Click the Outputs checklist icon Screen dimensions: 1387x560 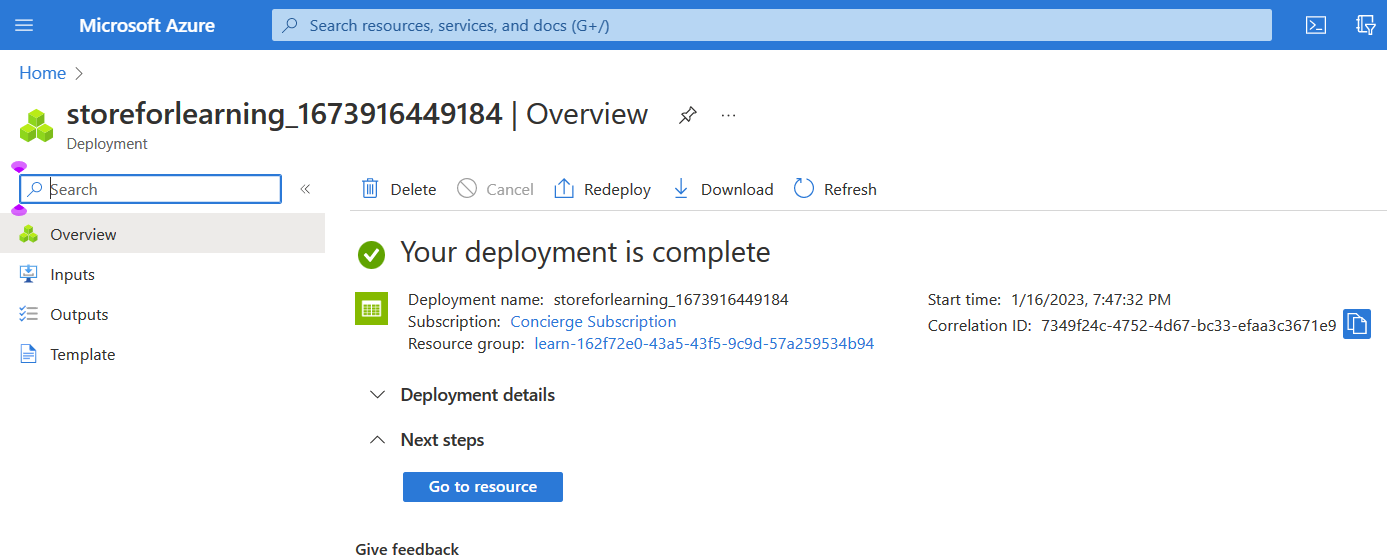click(28, 314)
